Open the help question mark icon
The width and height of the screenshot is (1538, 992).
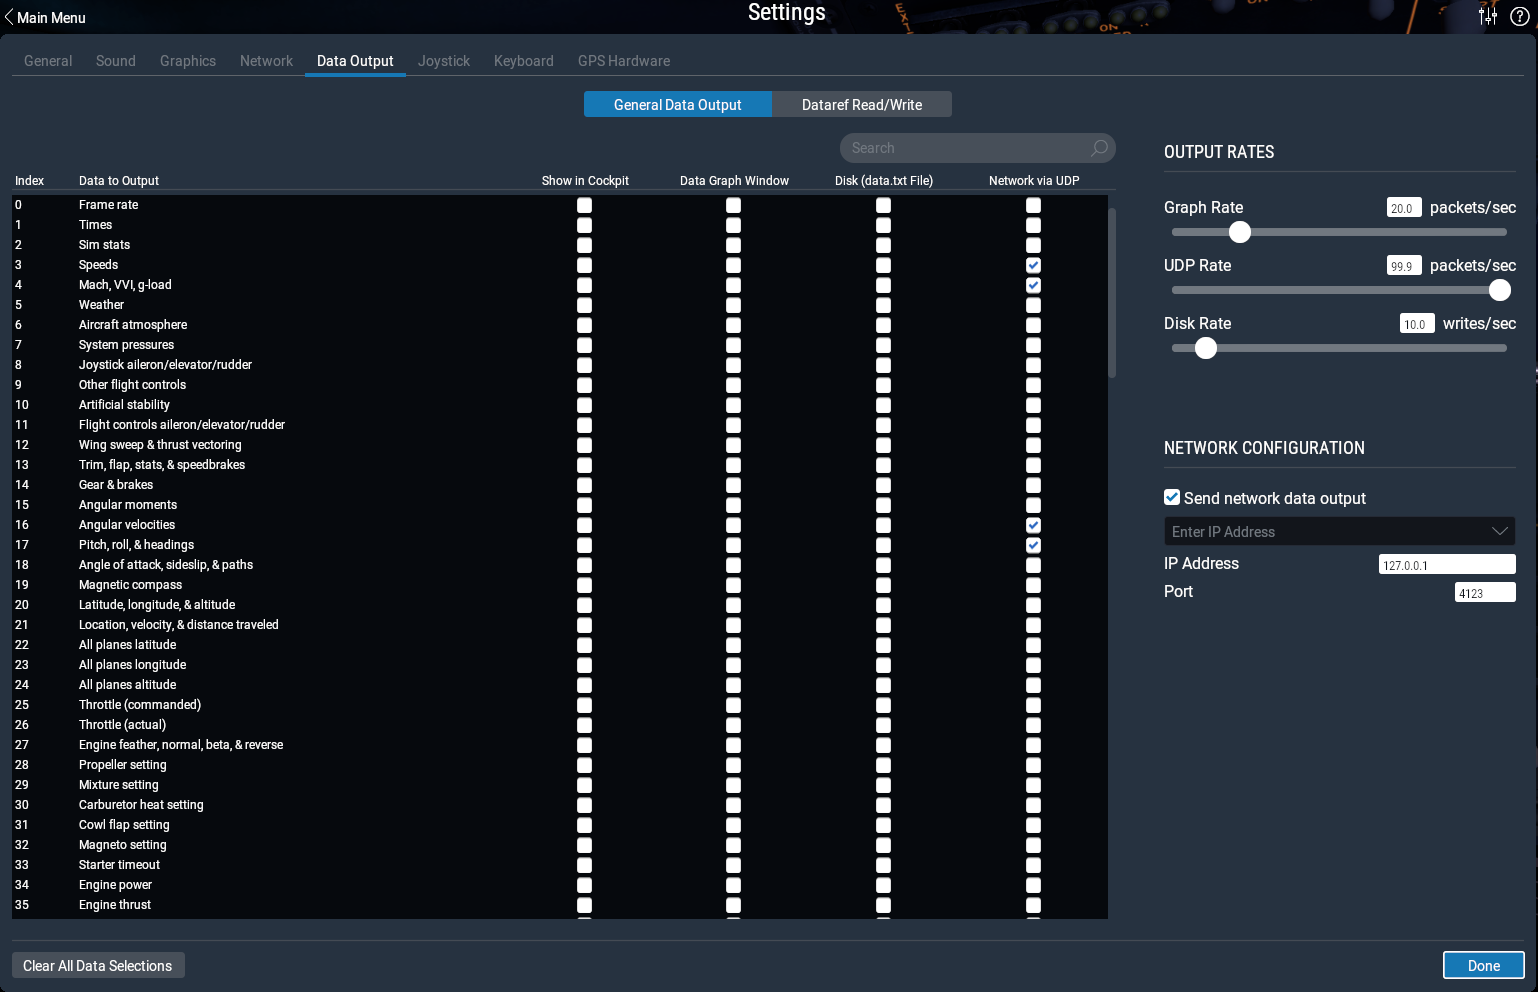[1519, 16]
